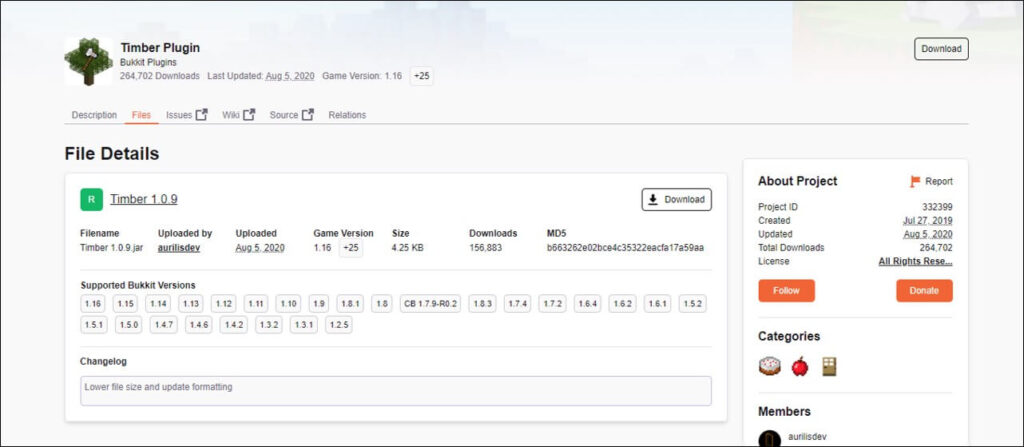Open the Wiki tab
This screenshot has height=447, width=1024.
231,115
